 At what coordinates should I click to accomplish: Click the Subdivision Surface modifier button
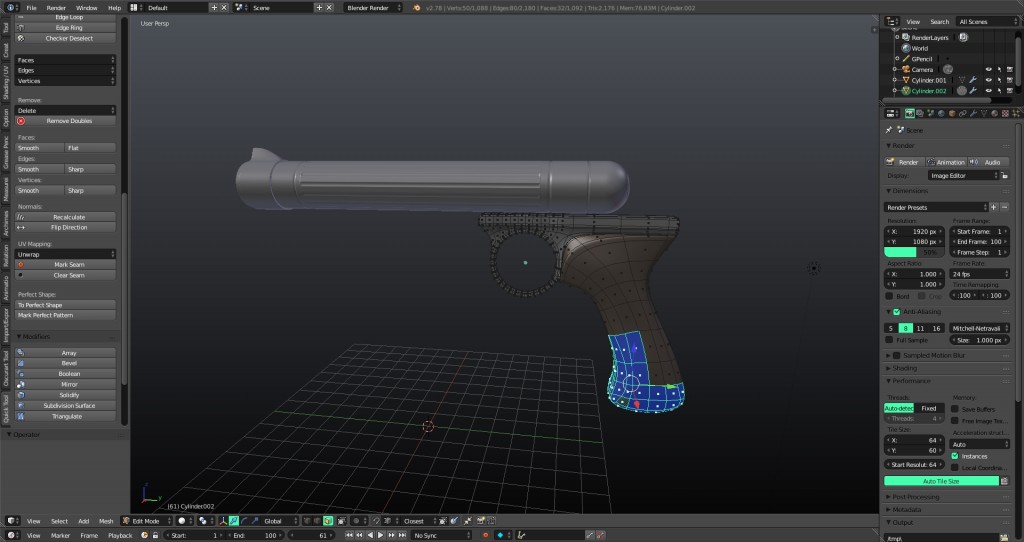pyautogui.click(x=67, y=405)
